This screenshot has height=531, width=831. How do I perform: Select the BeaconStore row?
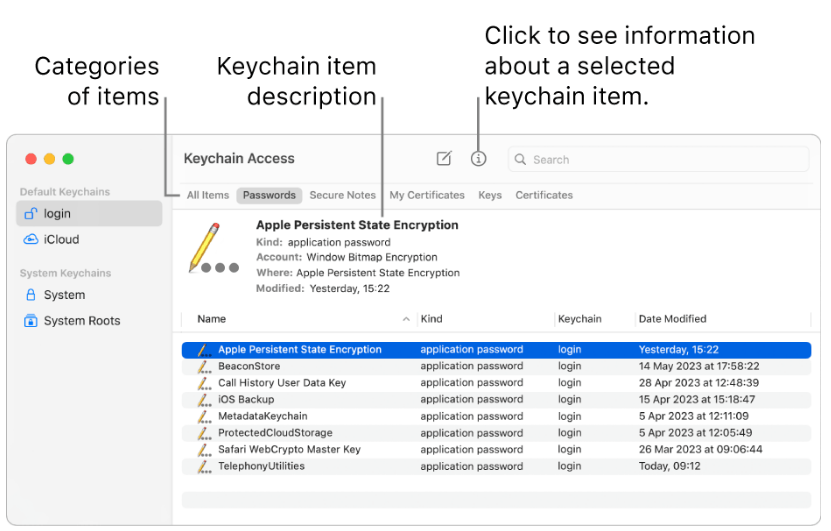click(496, 366)
